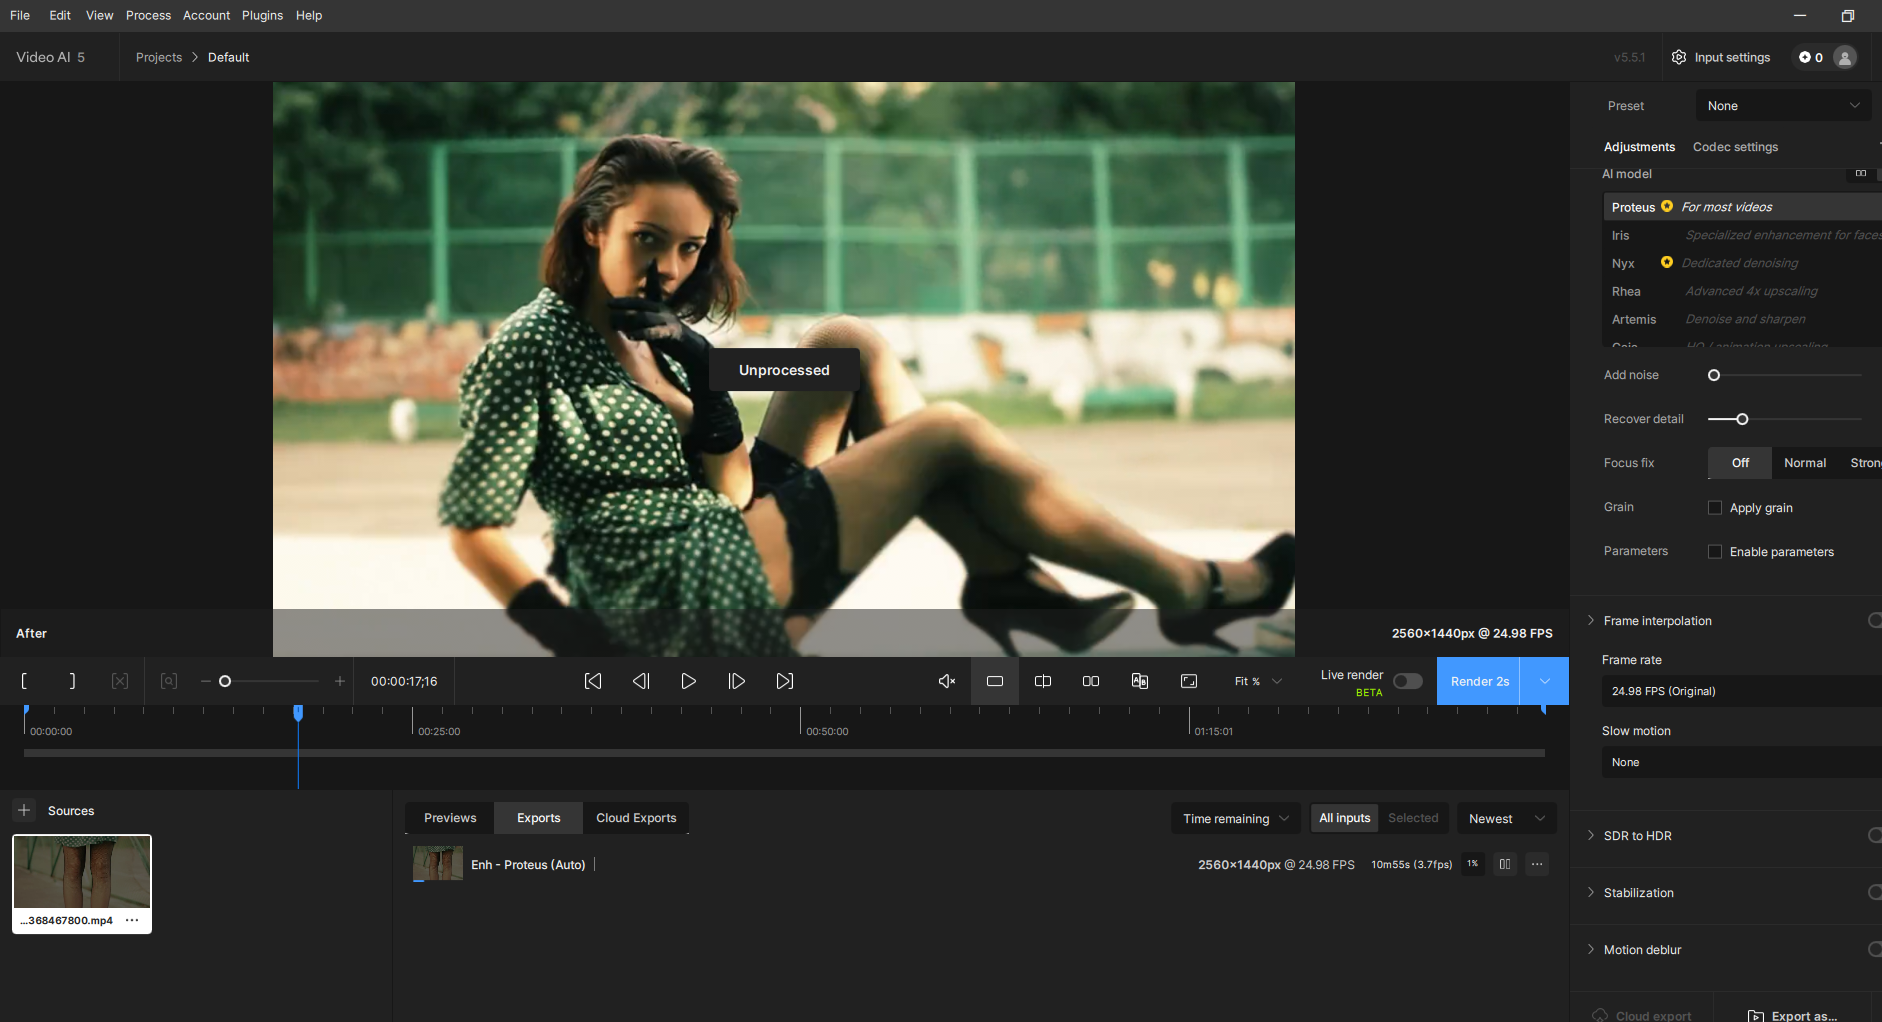The image size is (1882, 1022).
Task: Select the split view comparison icon
Action: [1043, 681]
